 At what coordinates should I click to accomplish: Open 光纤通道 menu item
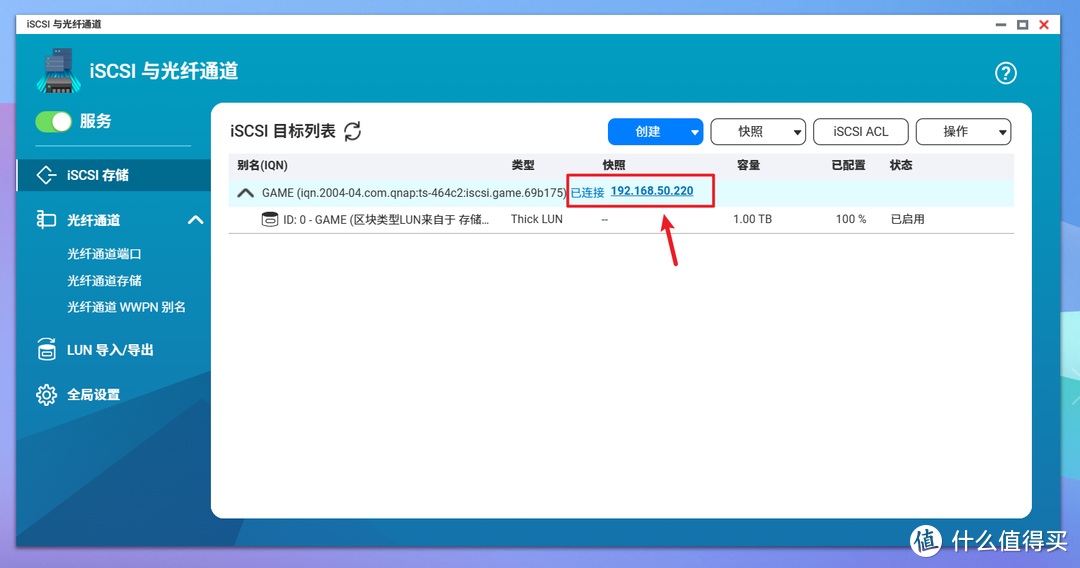[x=94, y=220]
